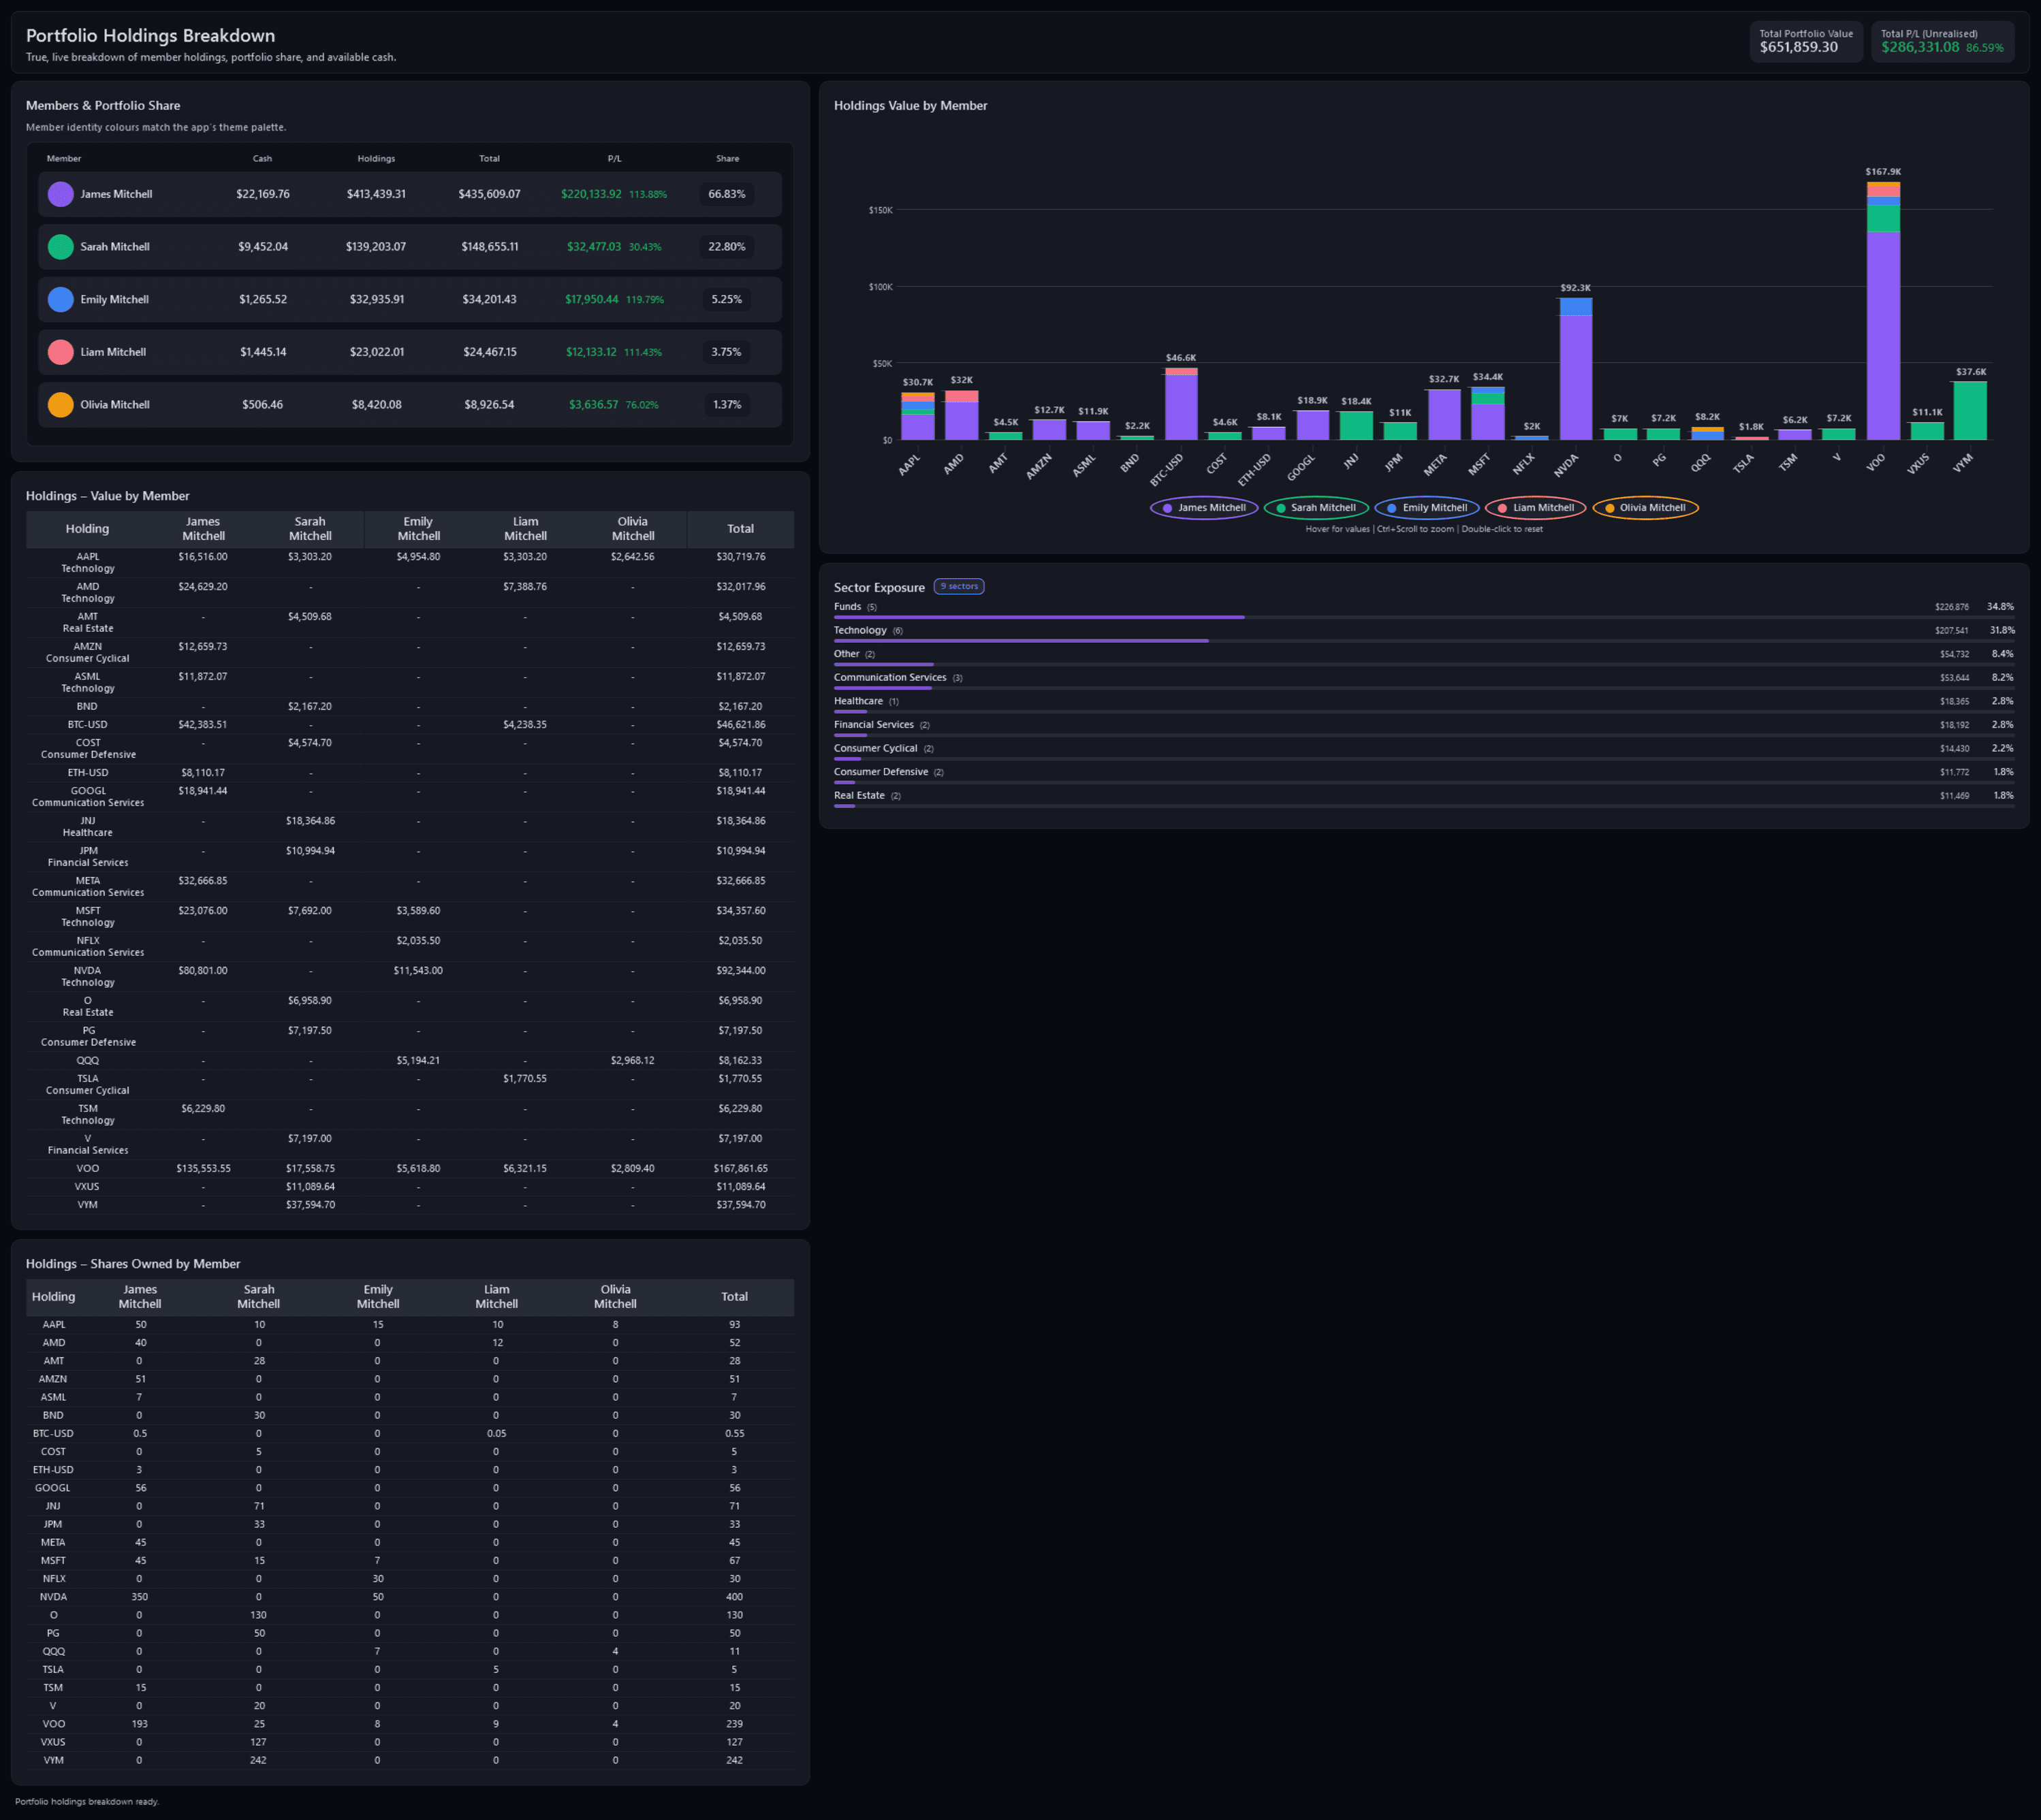Click the VYM bar in chart
Screen dimensions: 2041x1820
coord(1970,411)
